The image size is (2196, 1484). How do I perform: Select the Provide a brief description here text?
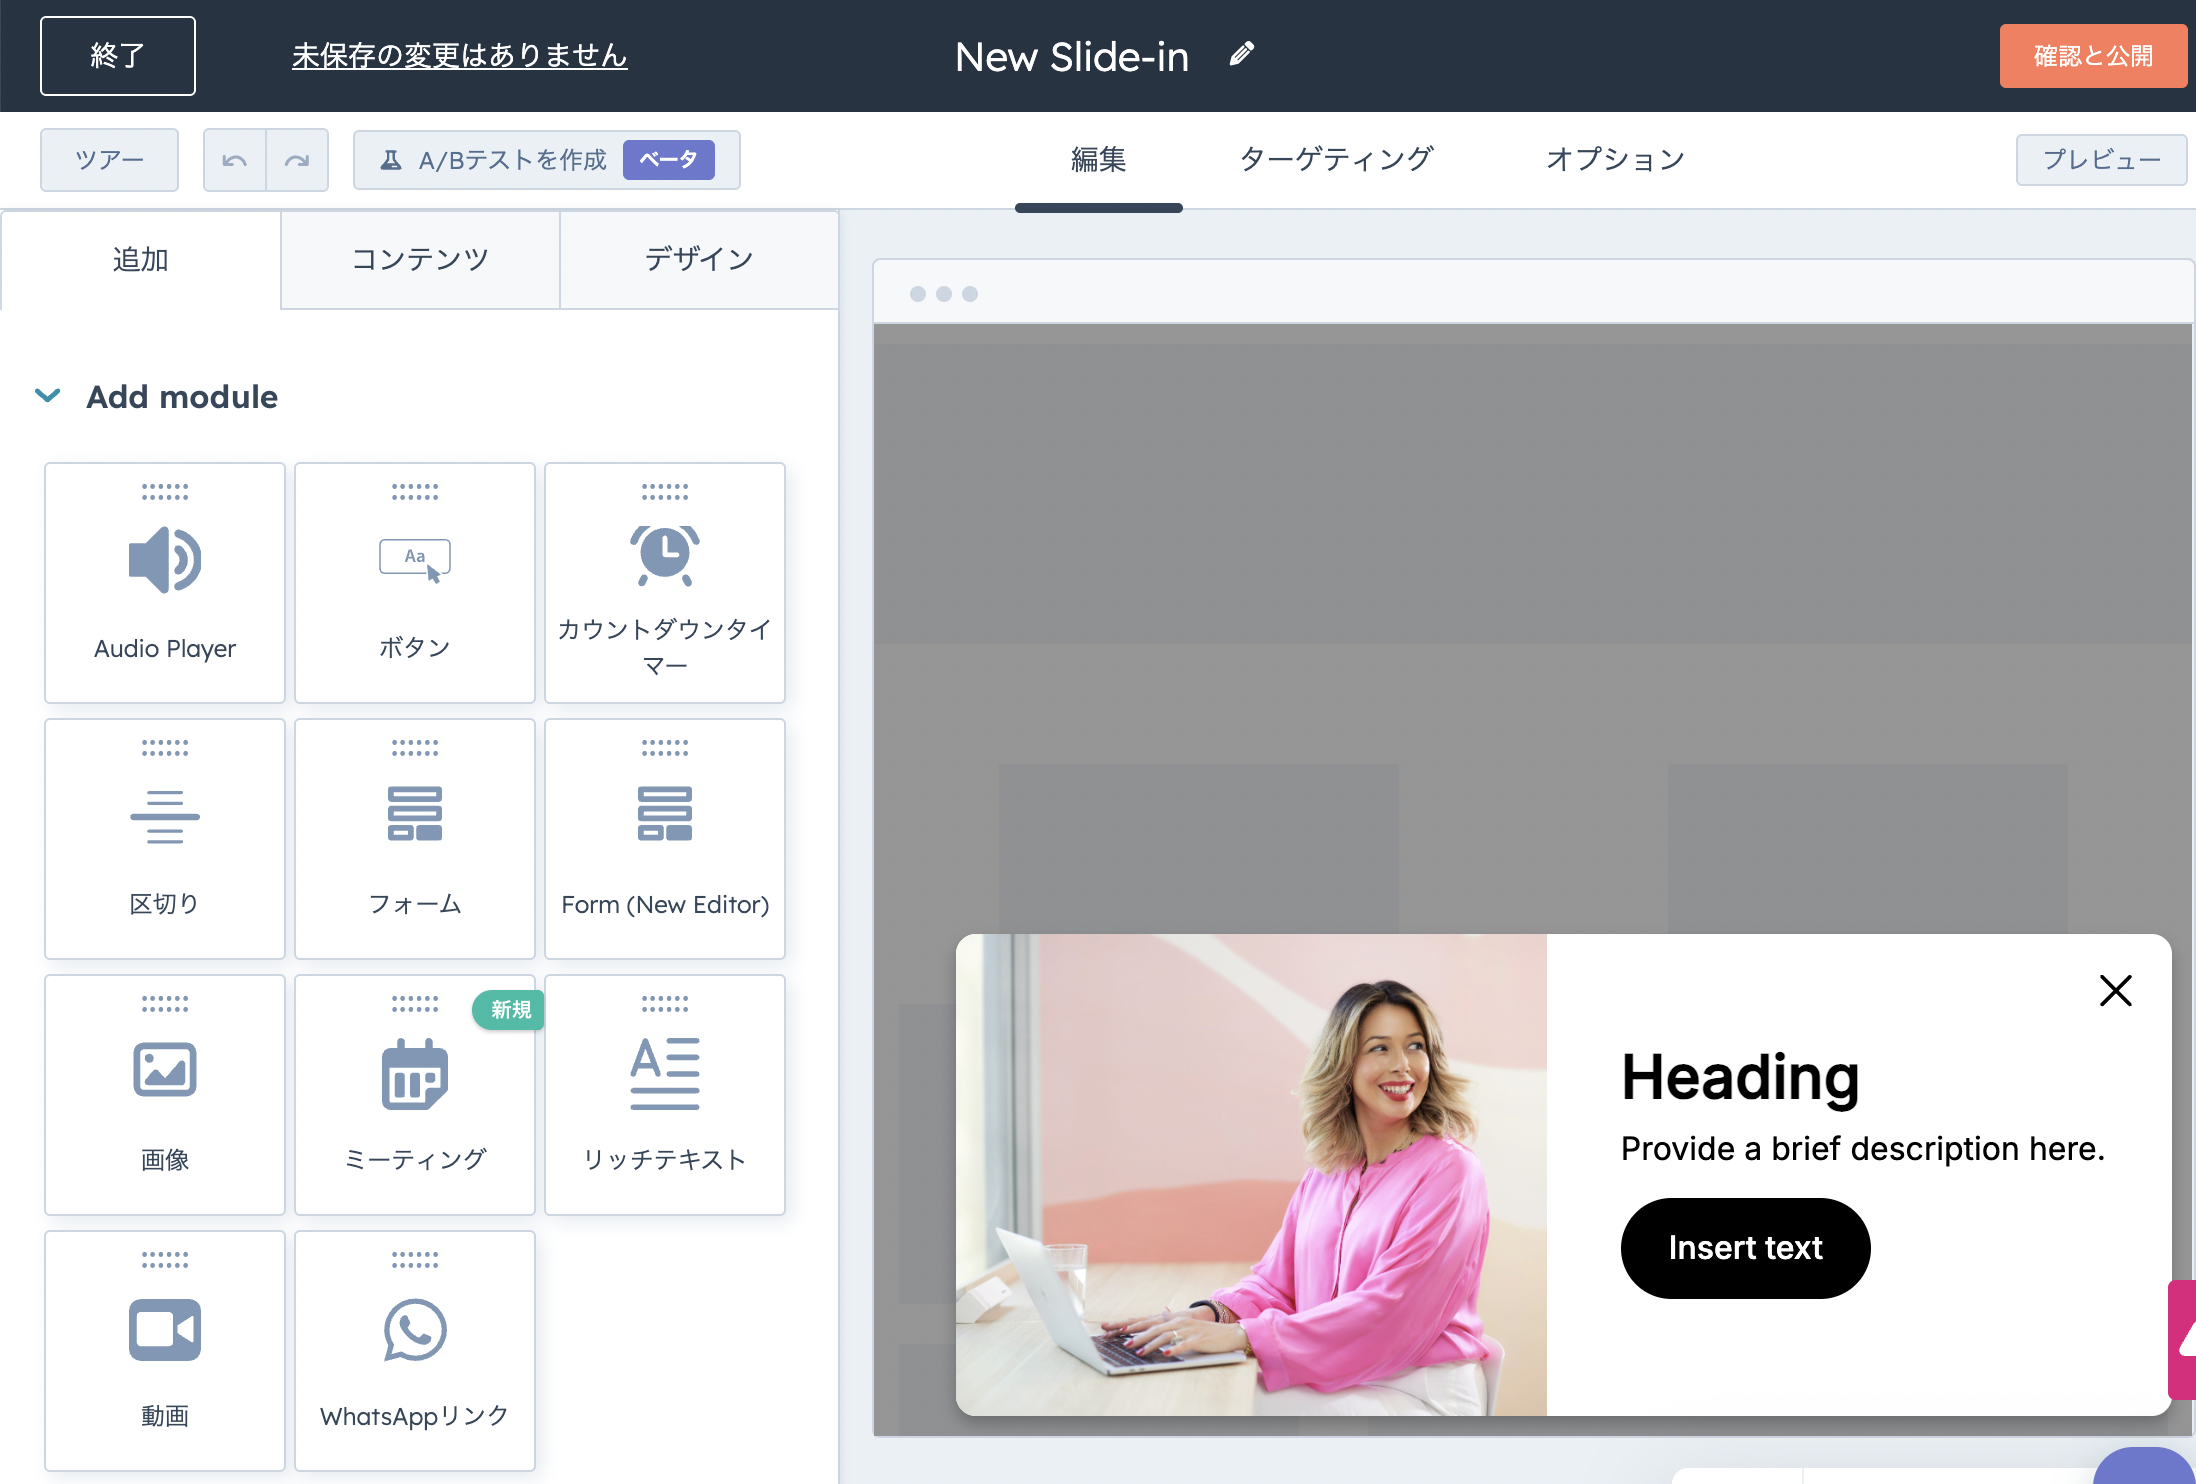1862,1148
